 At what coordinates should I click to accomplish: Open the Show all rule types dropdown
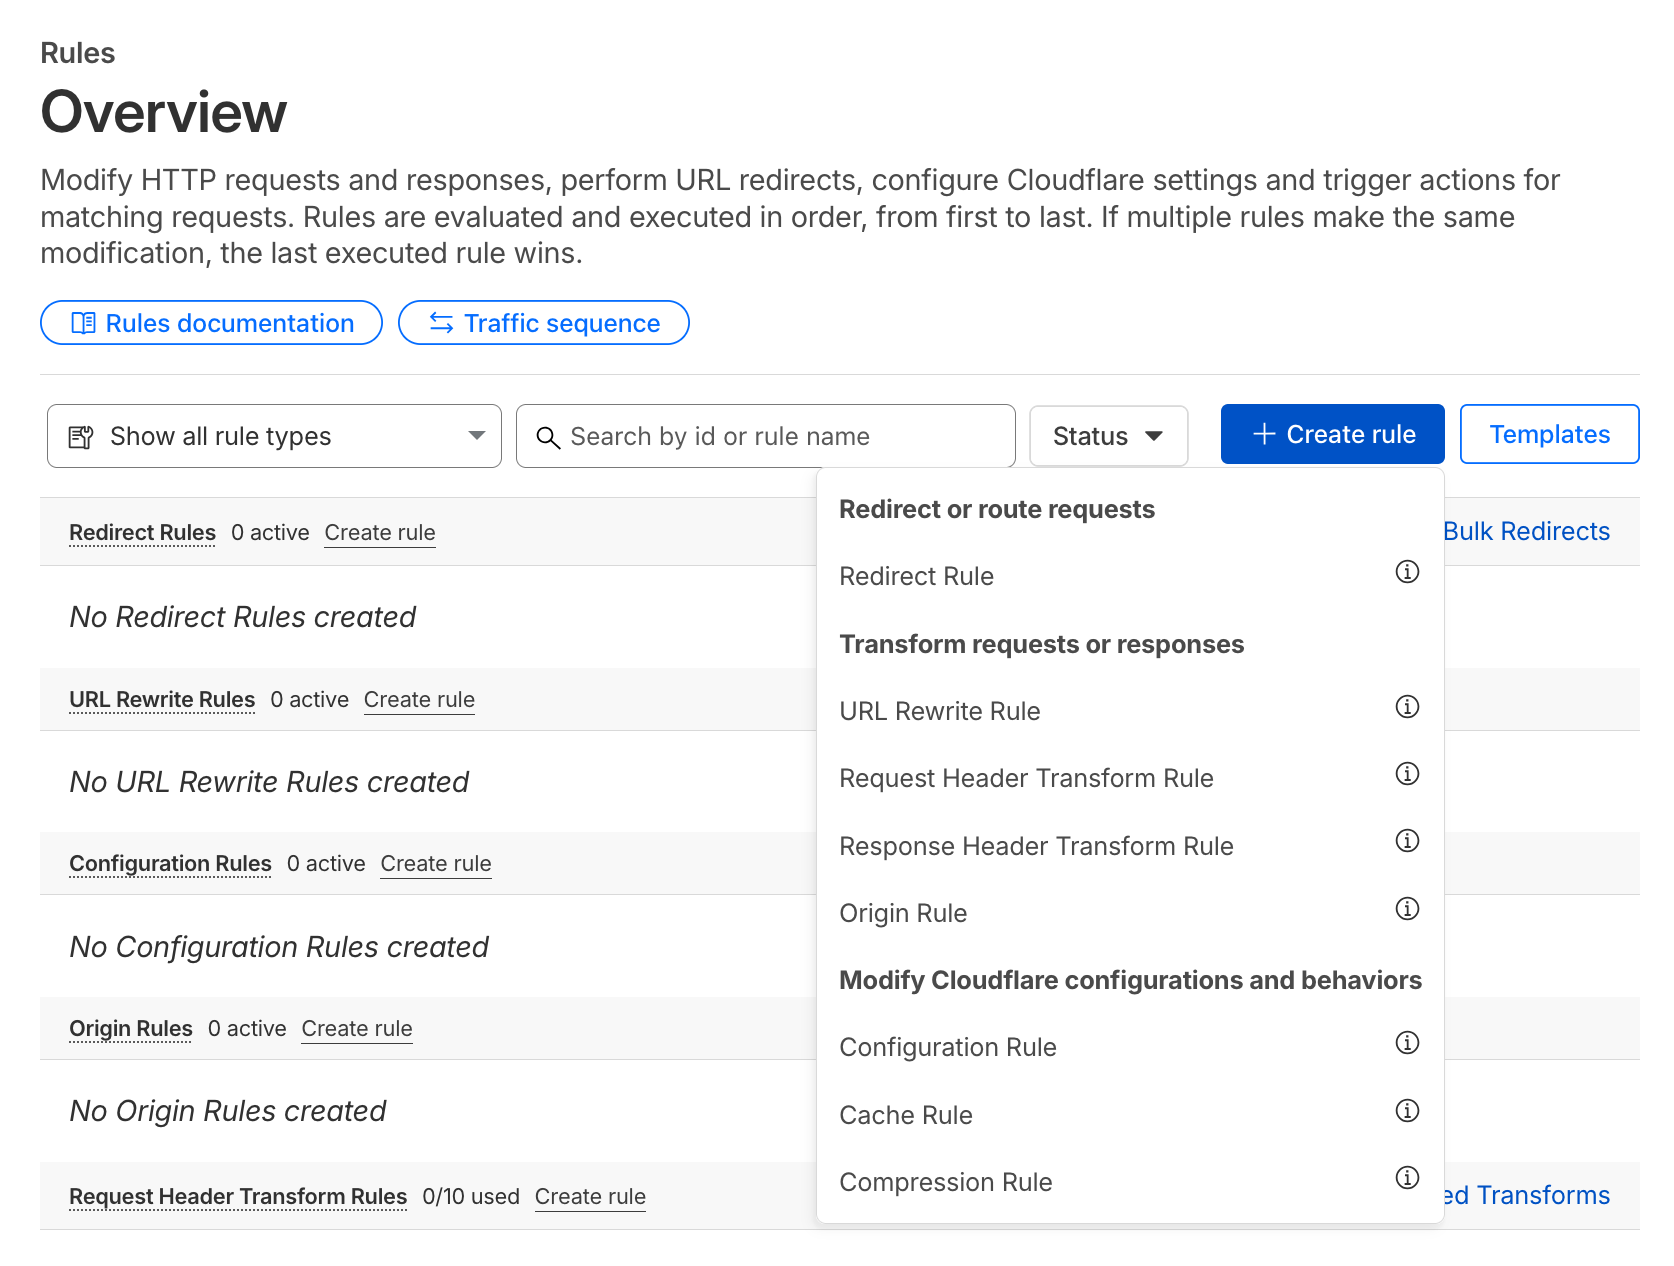(x=273, y=436)
